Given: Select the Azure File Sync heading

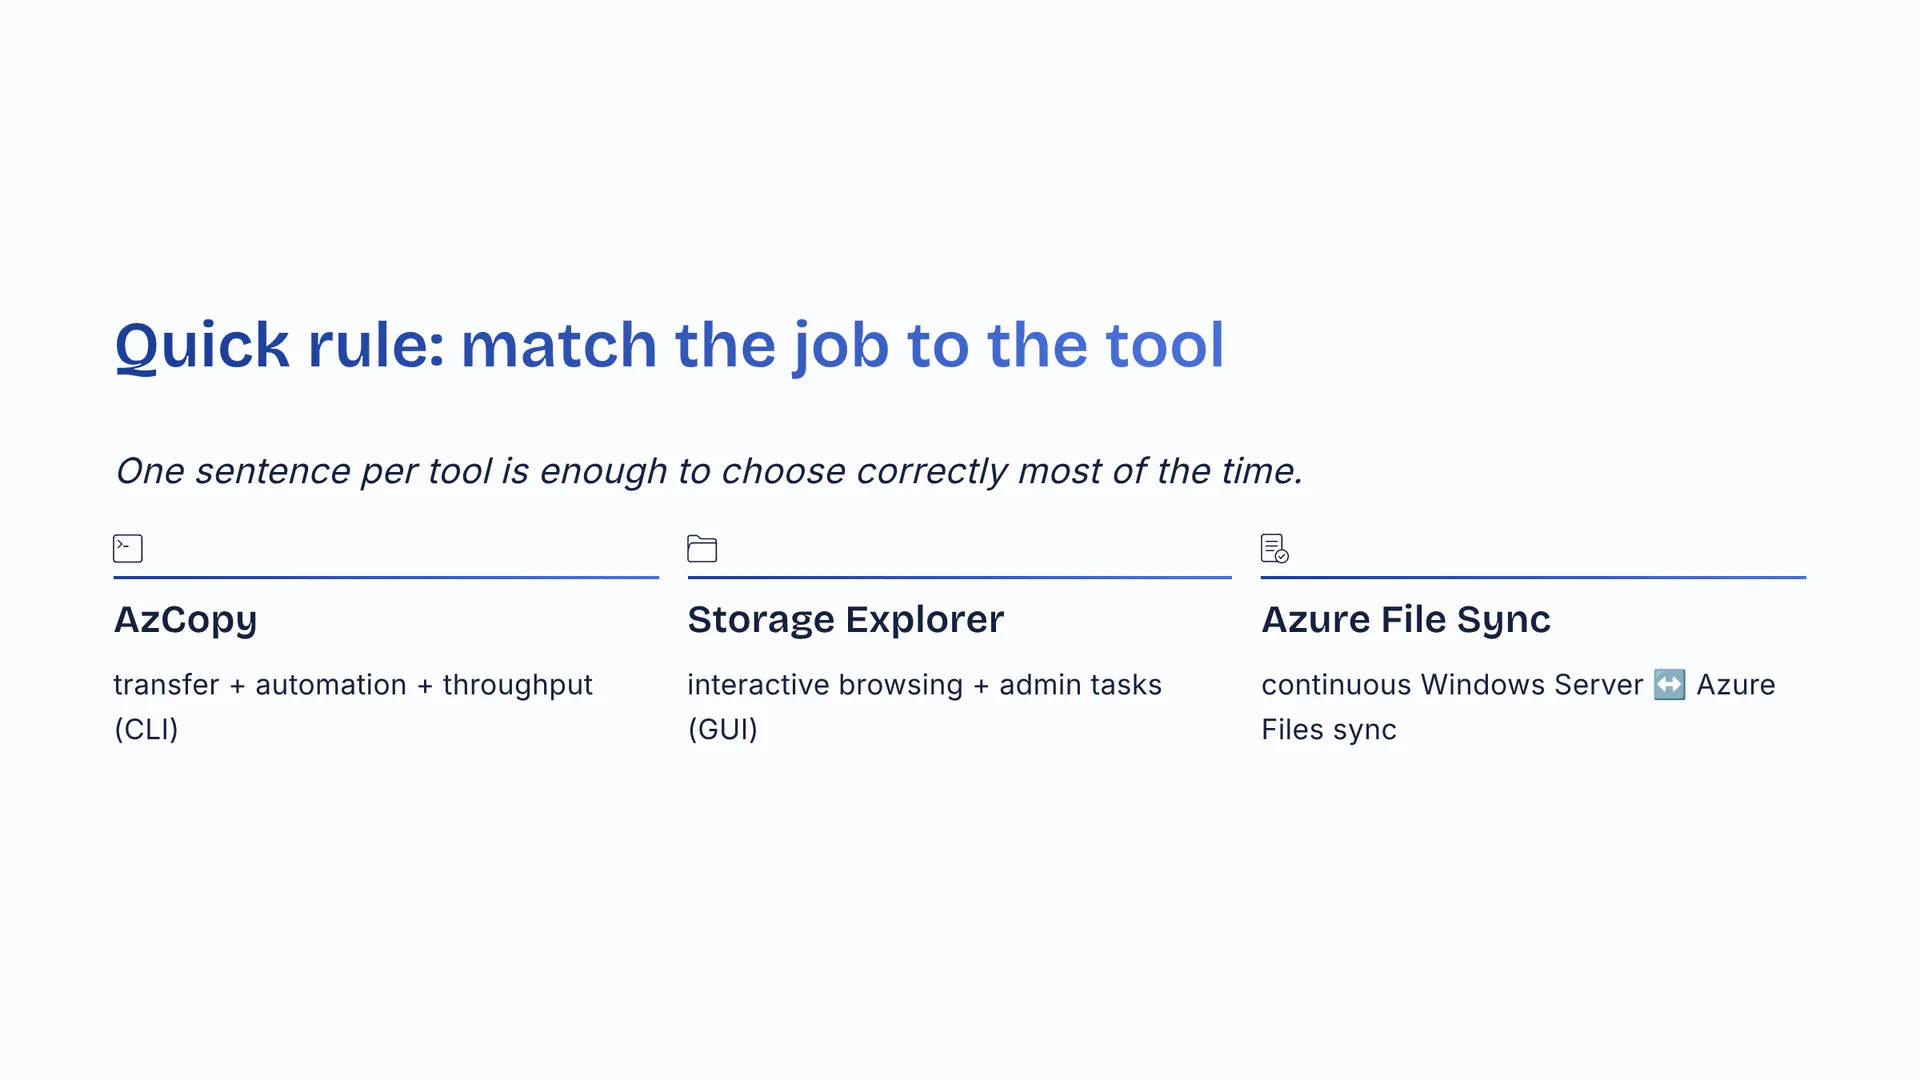Looking at the screenshot, I should click(x=1405, y=620).
